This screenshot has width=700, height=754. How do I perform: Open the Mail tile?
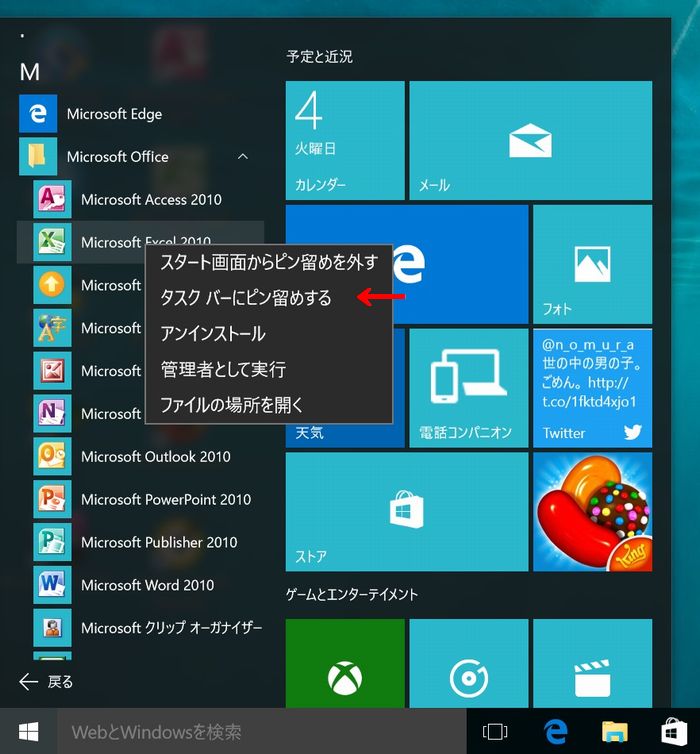tap(531, 140)
